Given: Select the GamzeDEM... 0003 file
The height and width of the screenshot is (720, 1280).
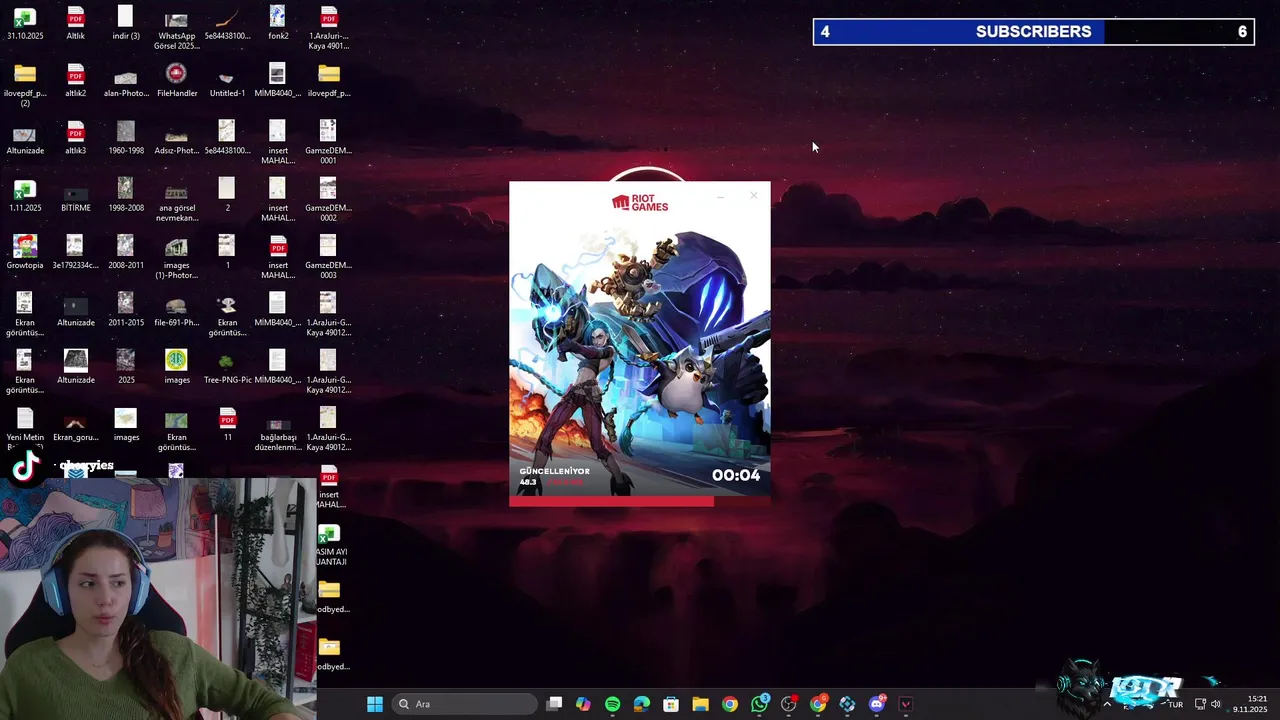Looking at the screenshot, I should [x=328, y=258].
